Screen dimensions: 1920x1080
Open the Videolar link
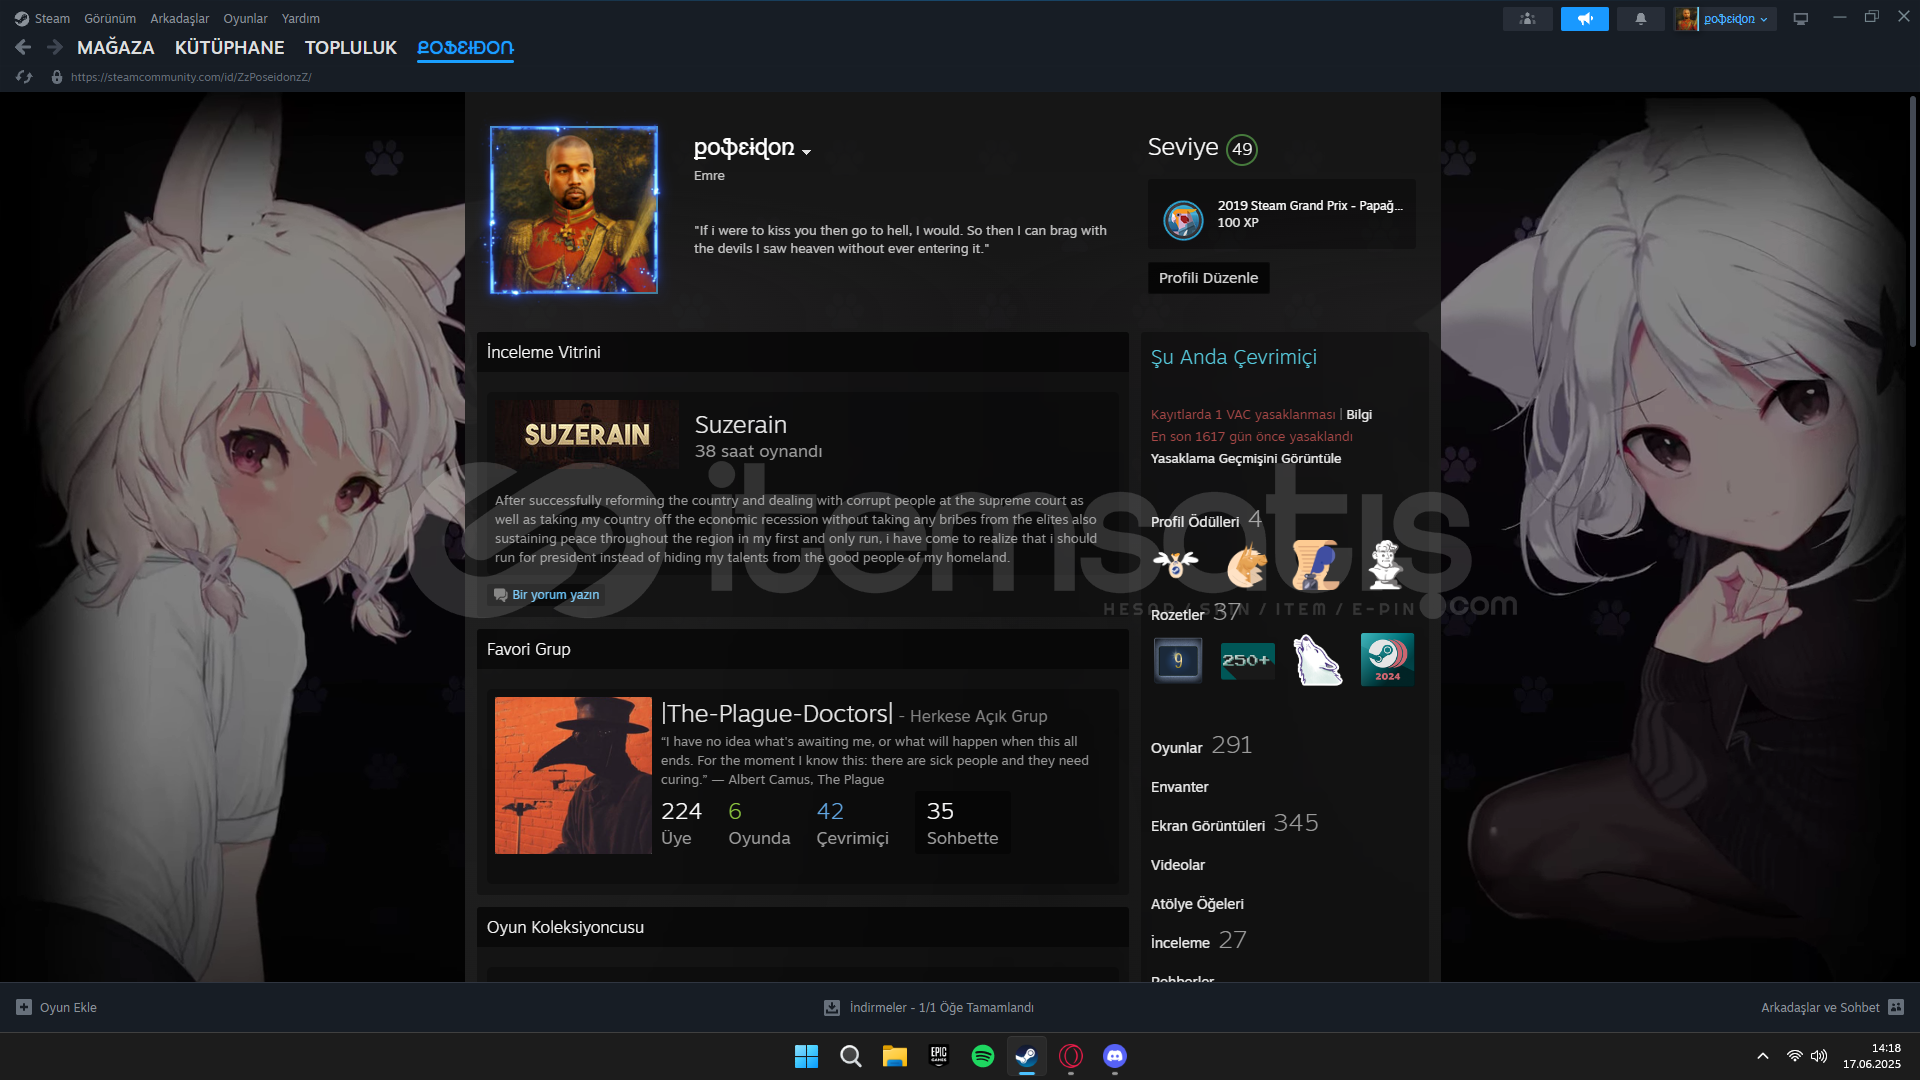[1177, 865]
